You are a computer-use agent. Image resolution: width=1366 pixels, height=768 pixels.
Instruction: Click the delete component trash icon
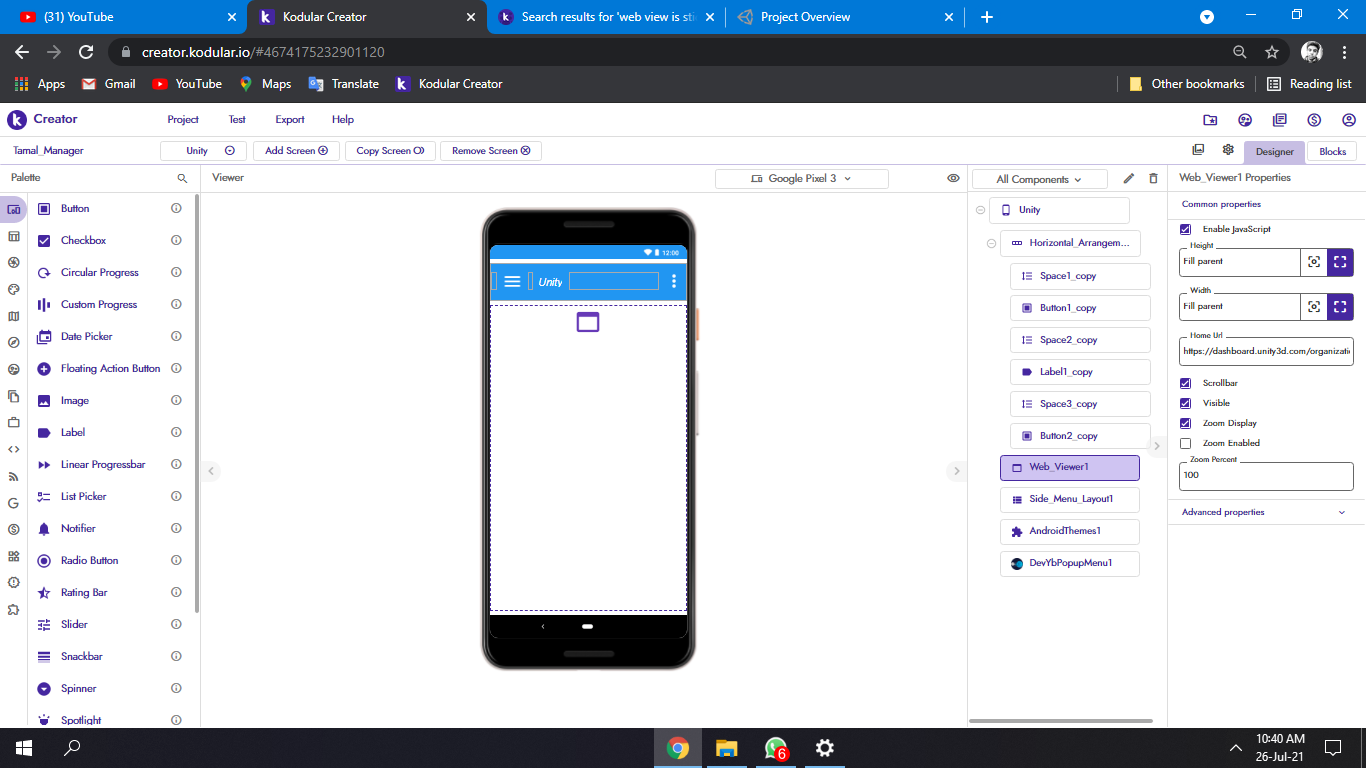tap(1153, 178)
